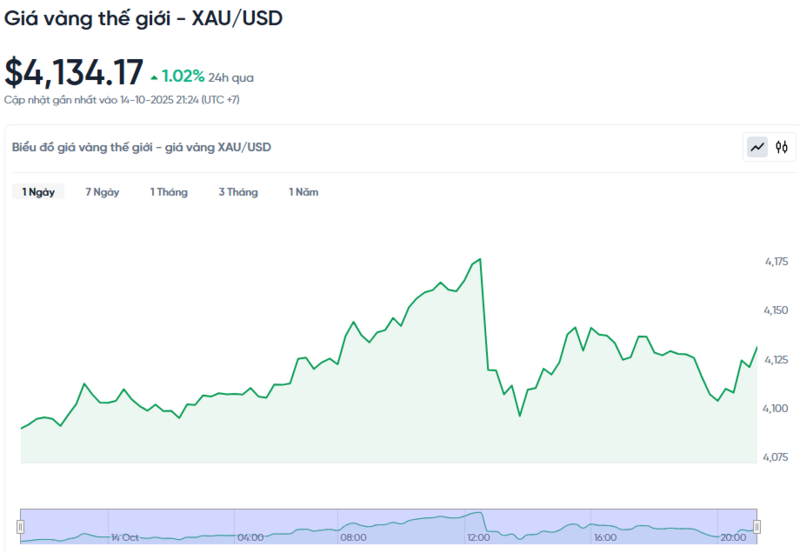Switch to the 1 Tháng range
Screen dimensions: 800x553
[169, 192]
